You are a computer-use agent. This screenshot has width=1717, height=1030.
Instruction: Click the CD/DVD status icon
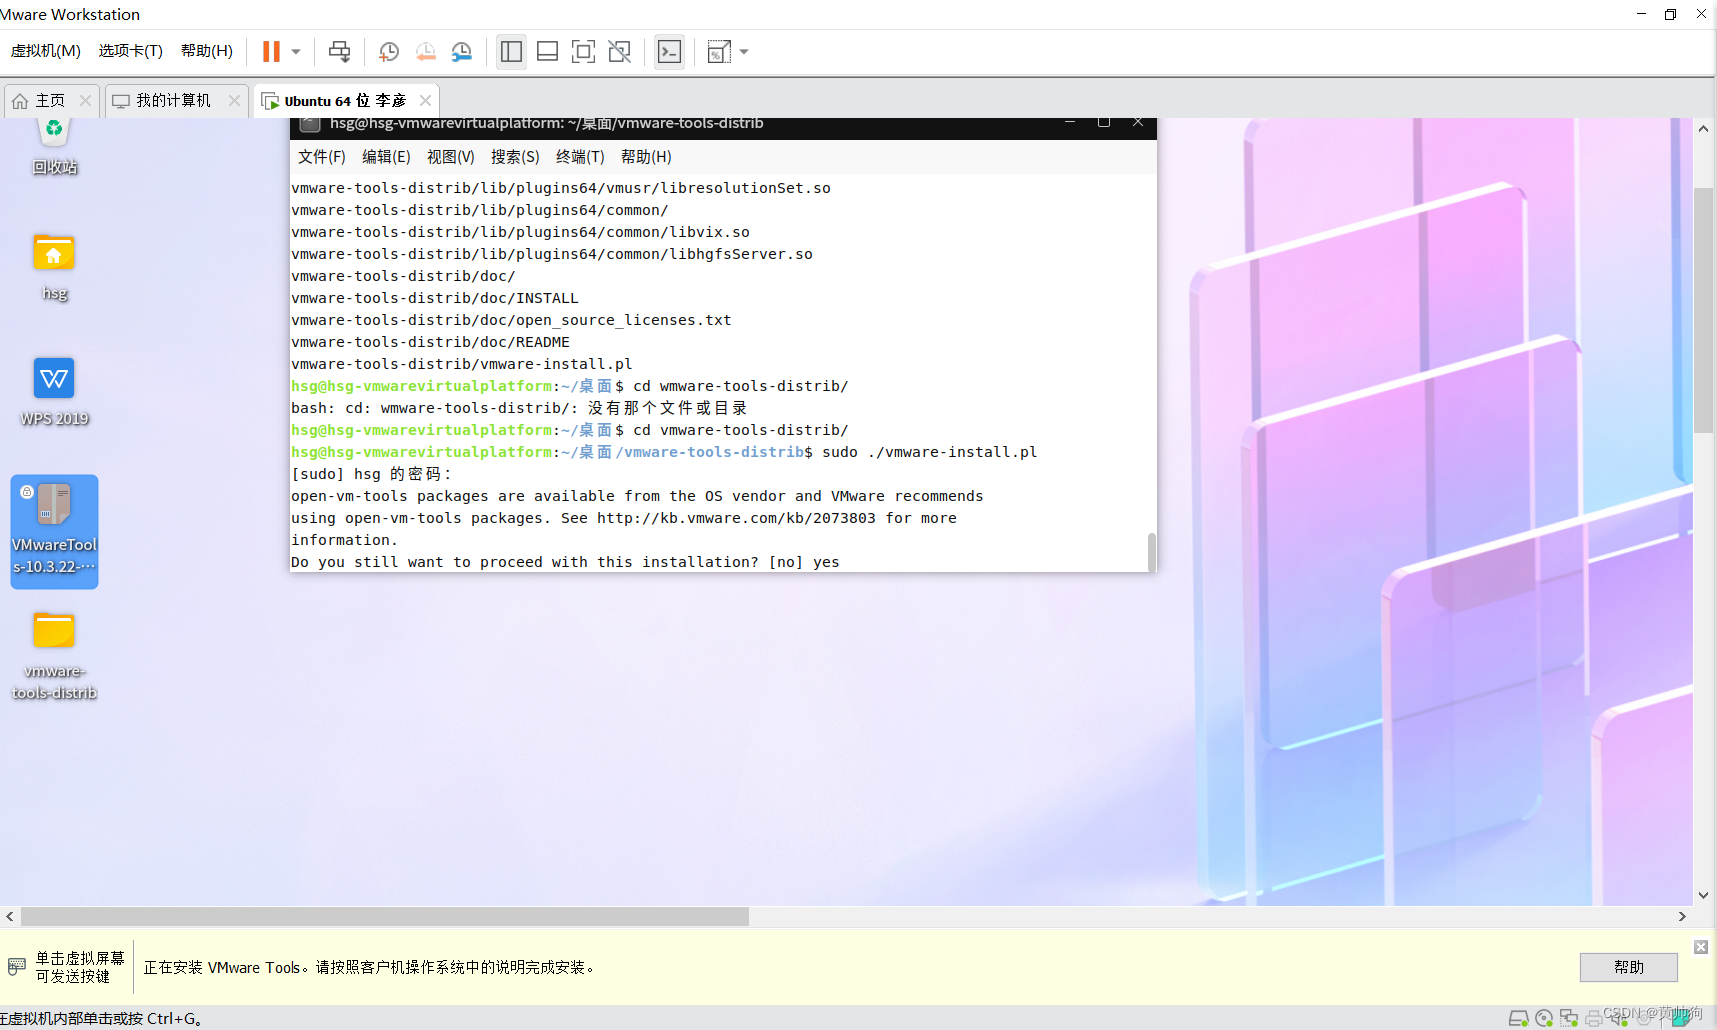tap(1544, 1019)
